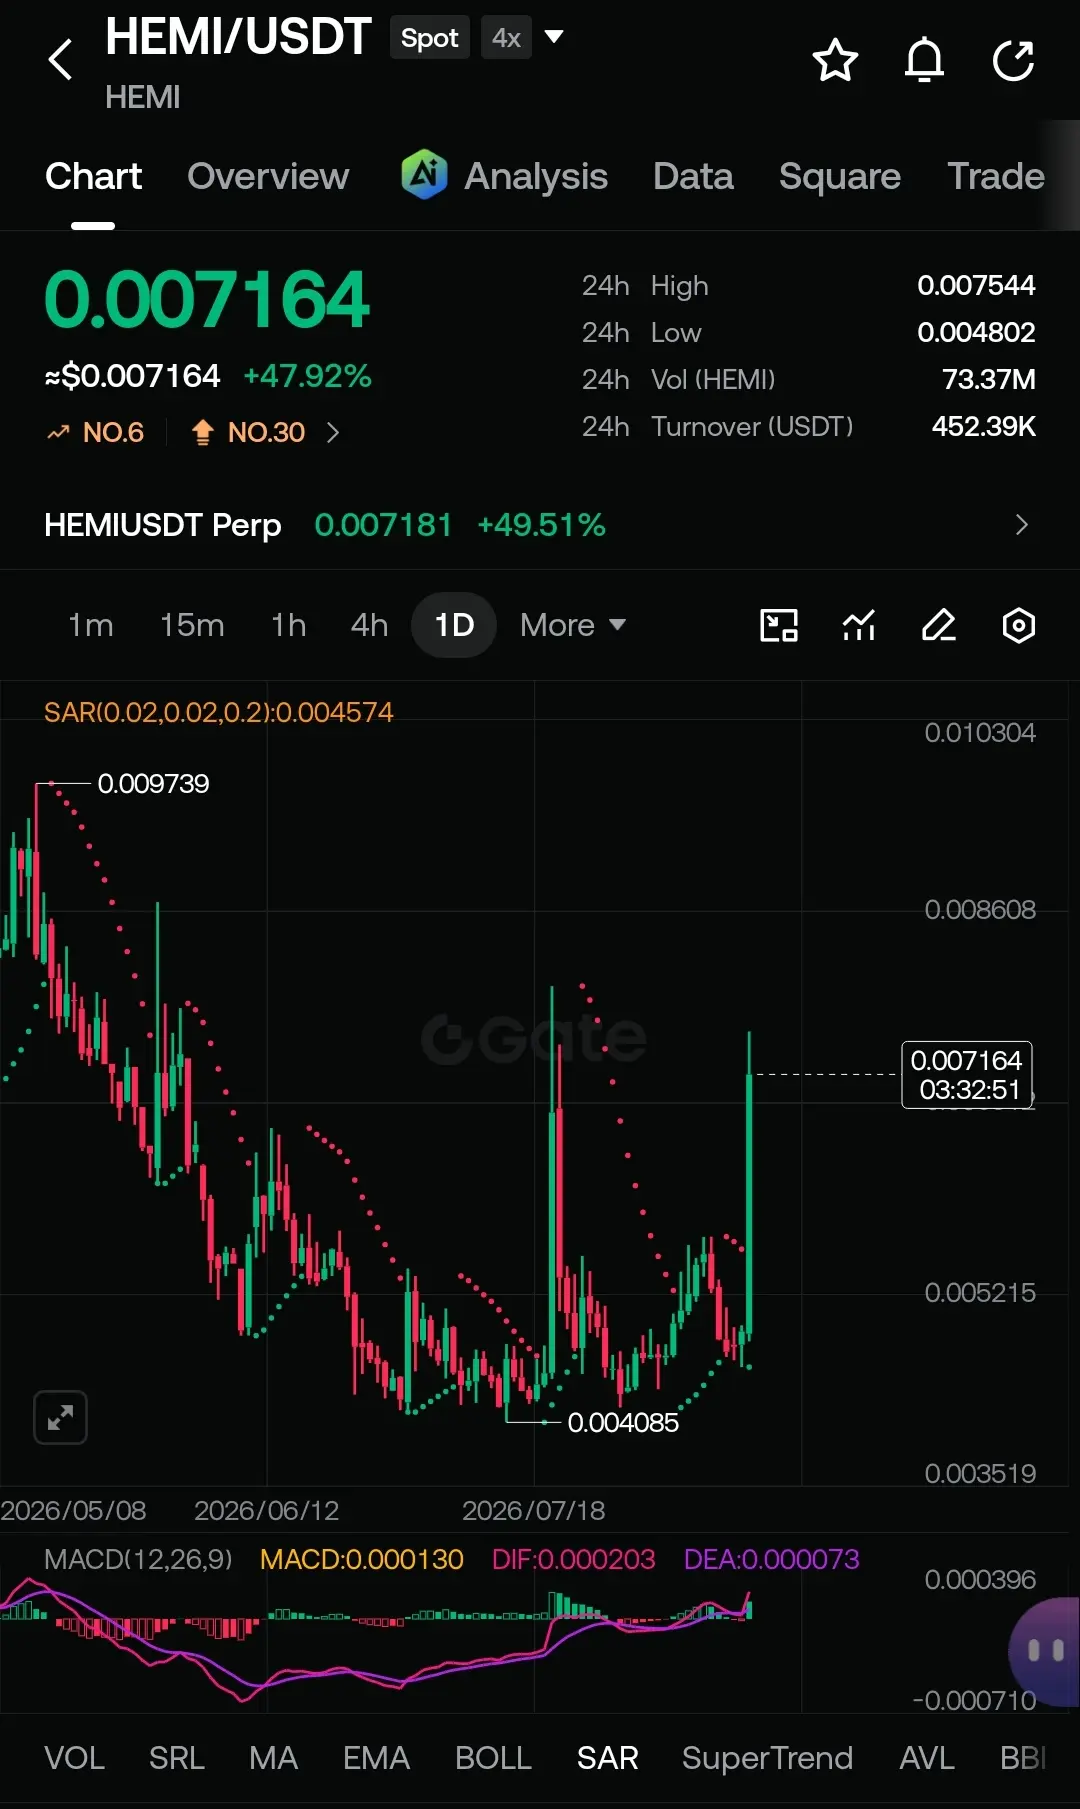This screenshot has width=1080, height=1809.
Task: Open the More timeframes dropdown
Action: coord(573,625)
